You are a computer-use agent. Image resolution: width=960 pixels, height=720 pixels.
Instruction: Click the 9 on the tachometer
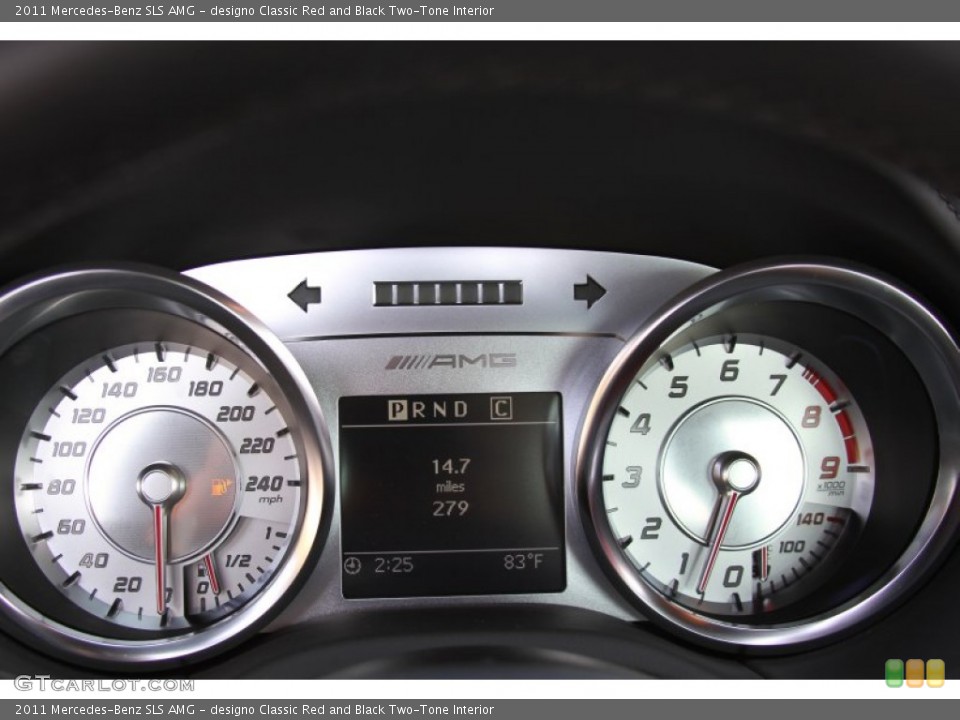[x=830, y=468]
